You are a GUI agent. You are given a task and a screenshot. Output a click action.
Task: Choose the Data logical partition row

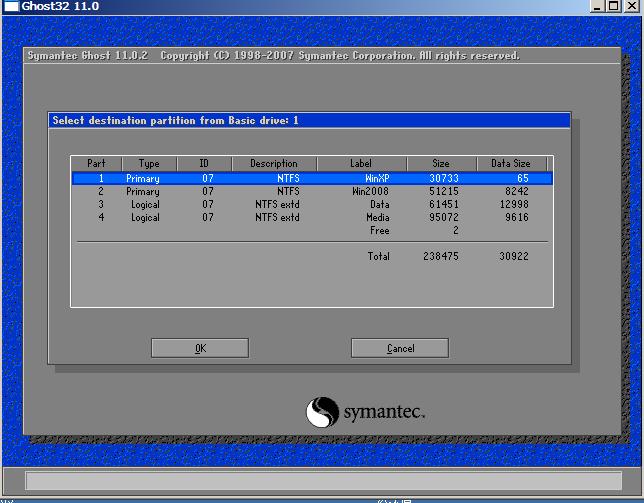pyautogui.click(x=312, y=204)
